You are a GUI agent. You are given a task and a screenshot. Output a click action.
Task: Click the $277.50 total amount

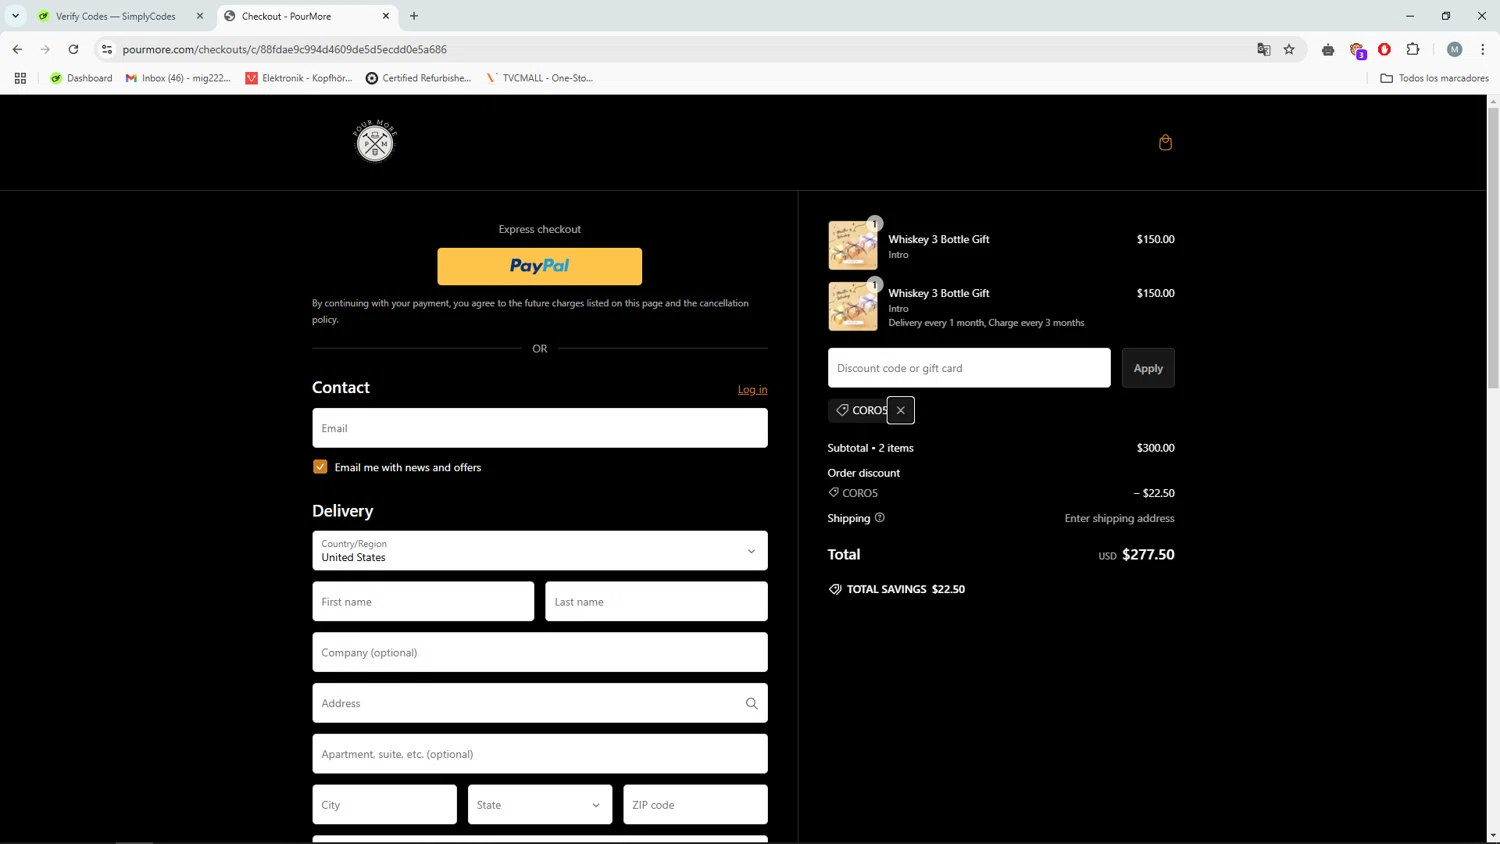pyautogui.click(x=1148, y=554)
